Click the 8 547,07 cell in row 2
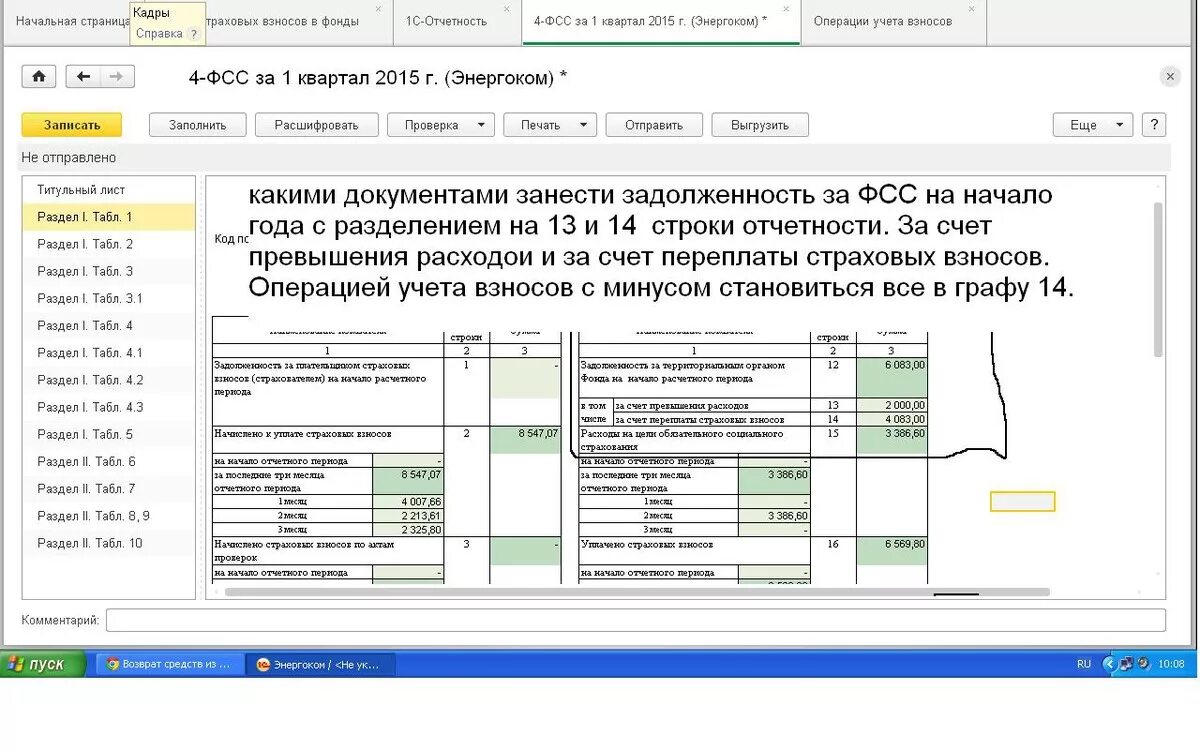Screen dimensions: 1200x750 coord(525,440)
